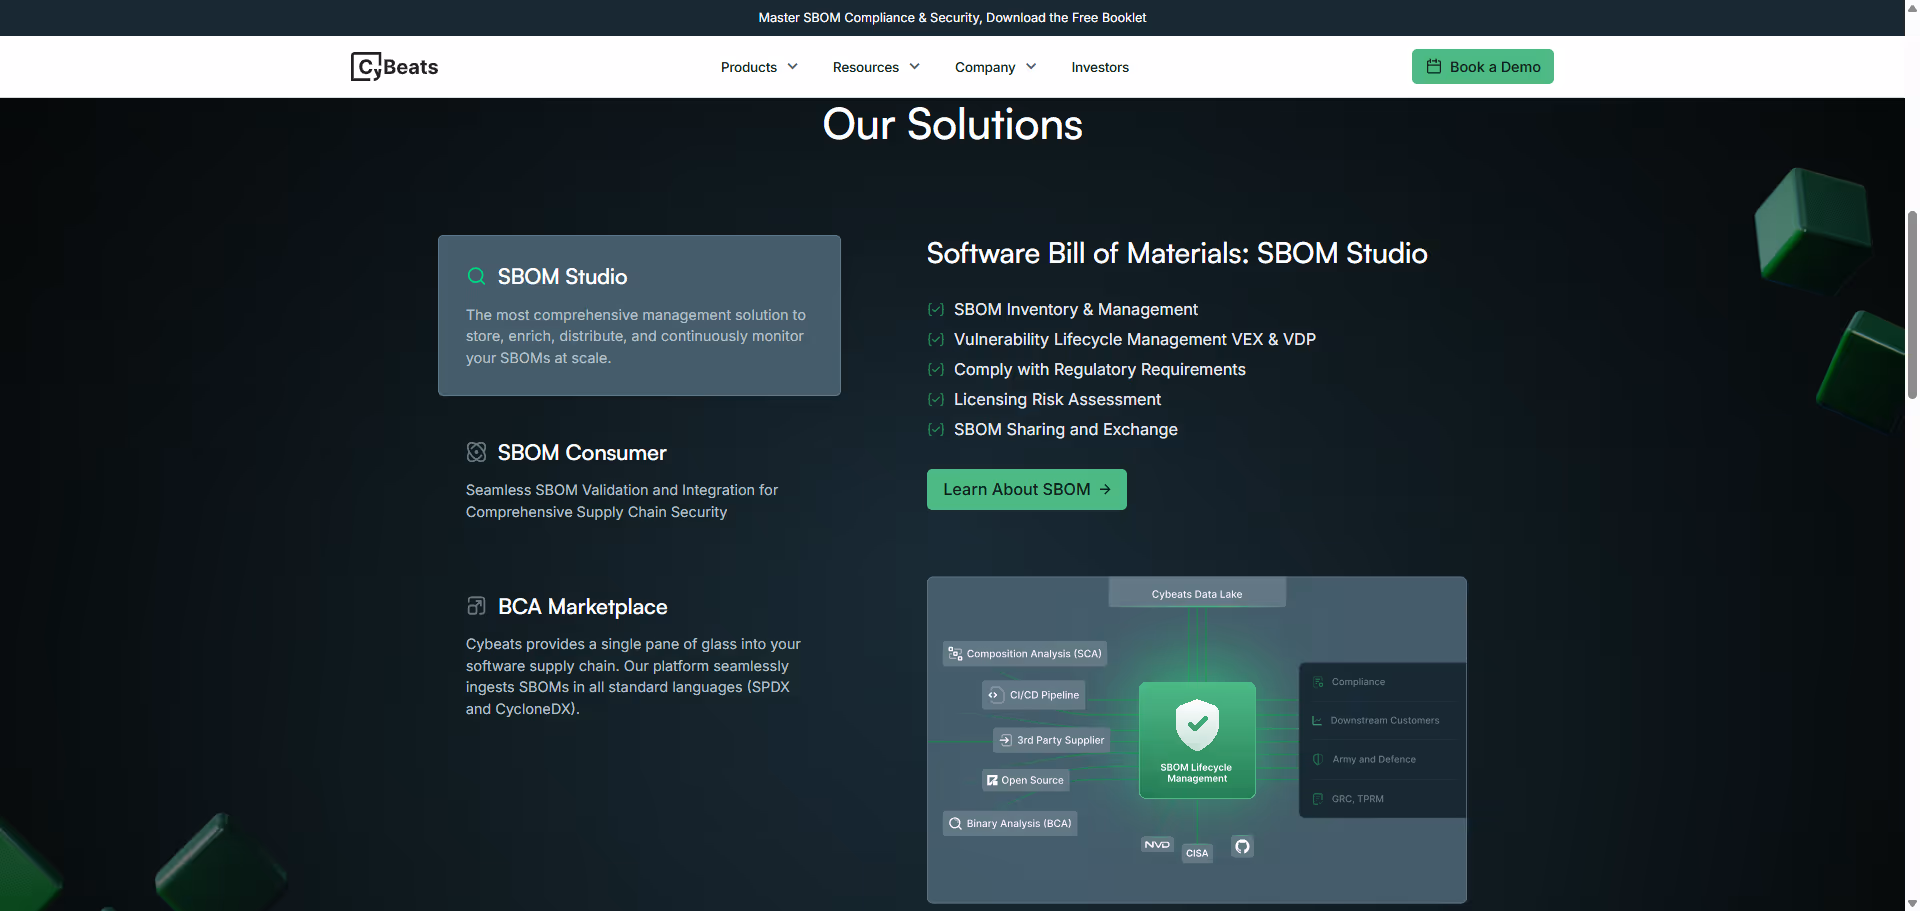1920x911 pixels.
Task: Click the check icon beside Licensing Risk Assessment
Action: point(936,400)
